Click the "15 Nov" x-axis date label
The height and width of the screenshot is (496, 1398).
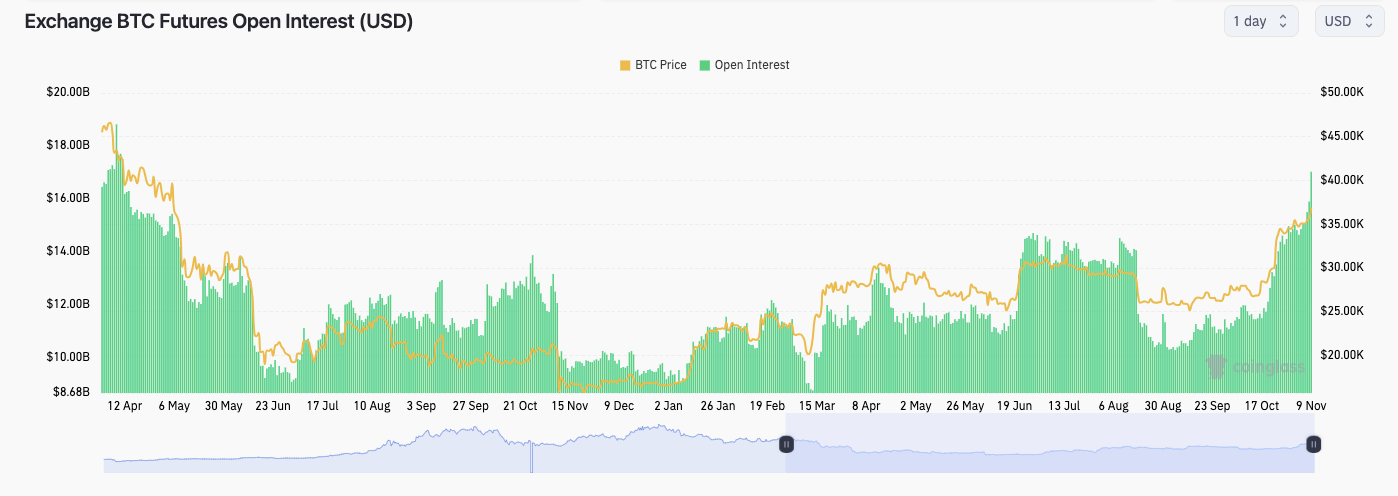click(570, 406)
